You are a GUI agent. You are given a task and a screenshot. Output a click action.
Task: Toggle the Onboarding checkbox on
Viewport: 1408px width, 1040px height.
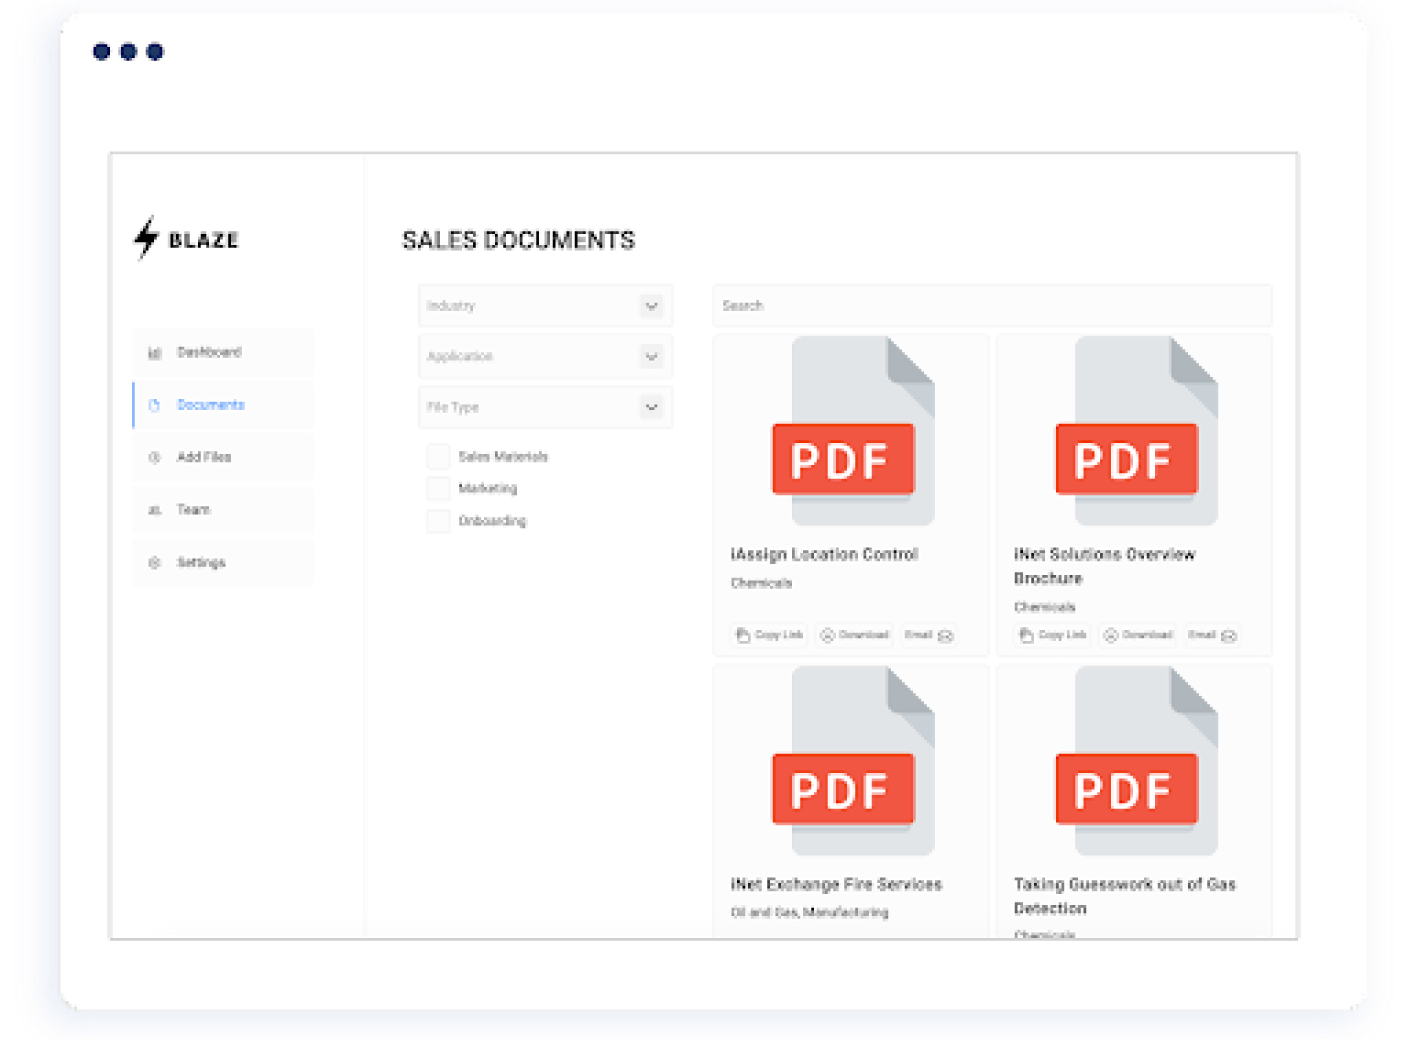coord(438,520)
